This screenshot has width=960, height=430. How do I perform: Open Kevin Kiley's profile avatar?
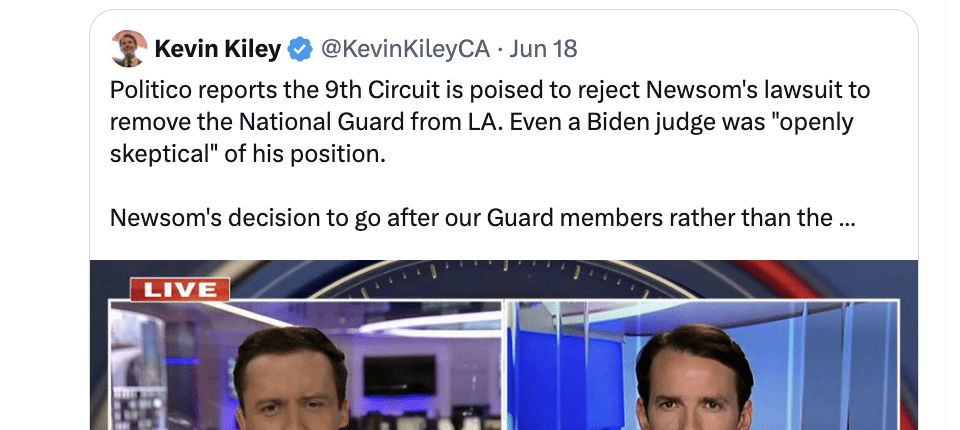[129, 48]
